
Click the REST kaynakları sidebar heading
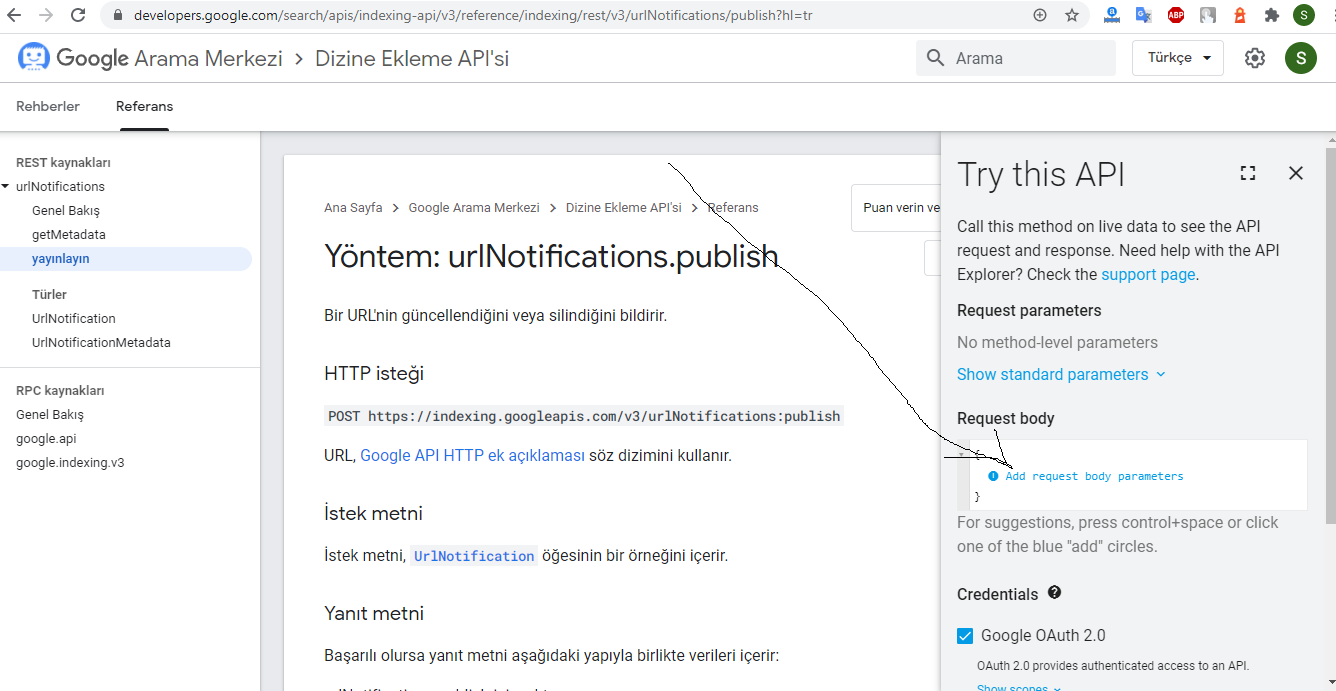pyautogui.click(x=63, y=163)
